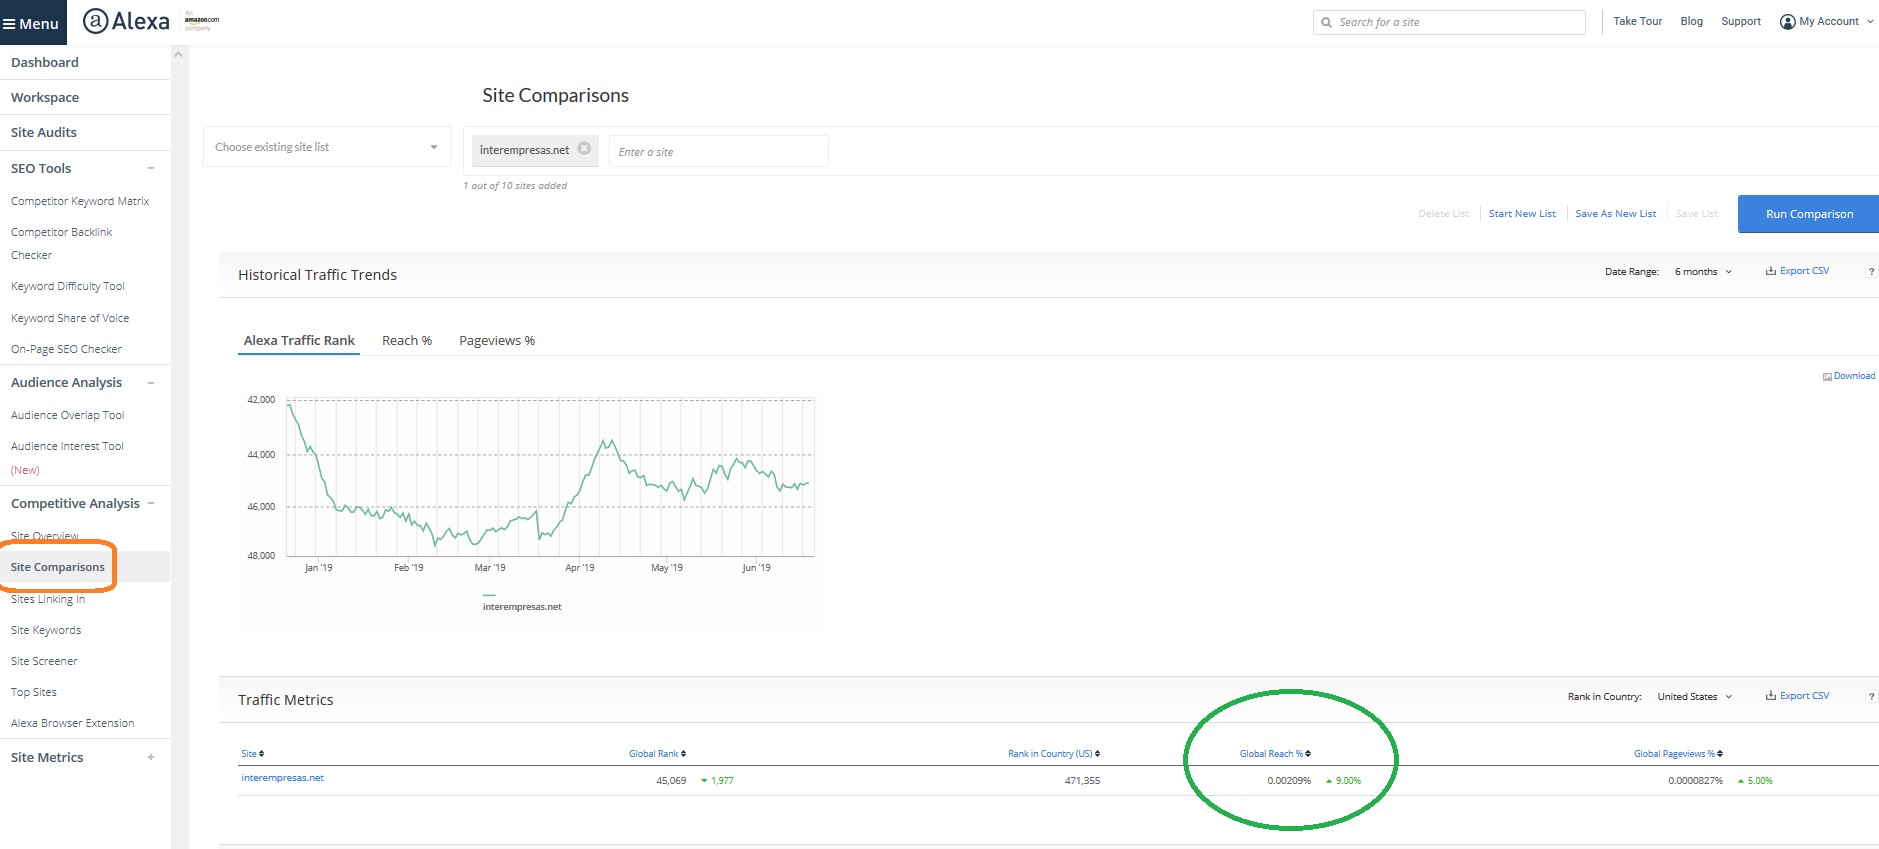This screenshot has height=849, width=1879.
Task: Click the Alexa logo
Action: [x=126, y=21]
